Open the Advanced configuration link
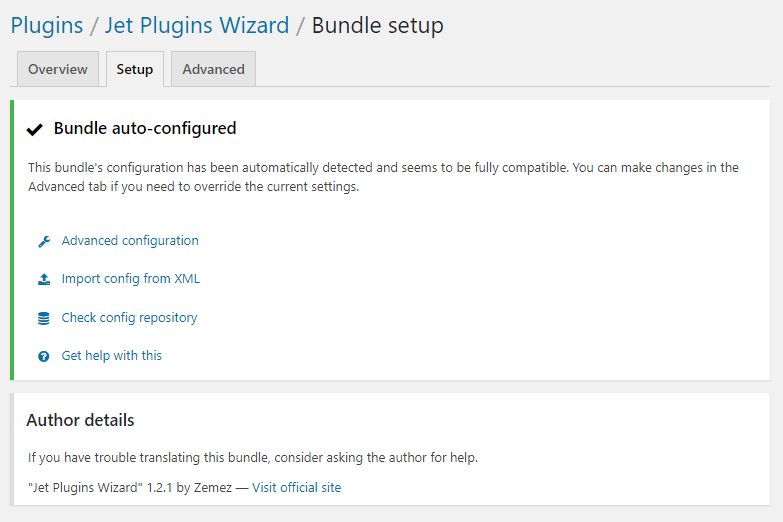 click(130, 241)
